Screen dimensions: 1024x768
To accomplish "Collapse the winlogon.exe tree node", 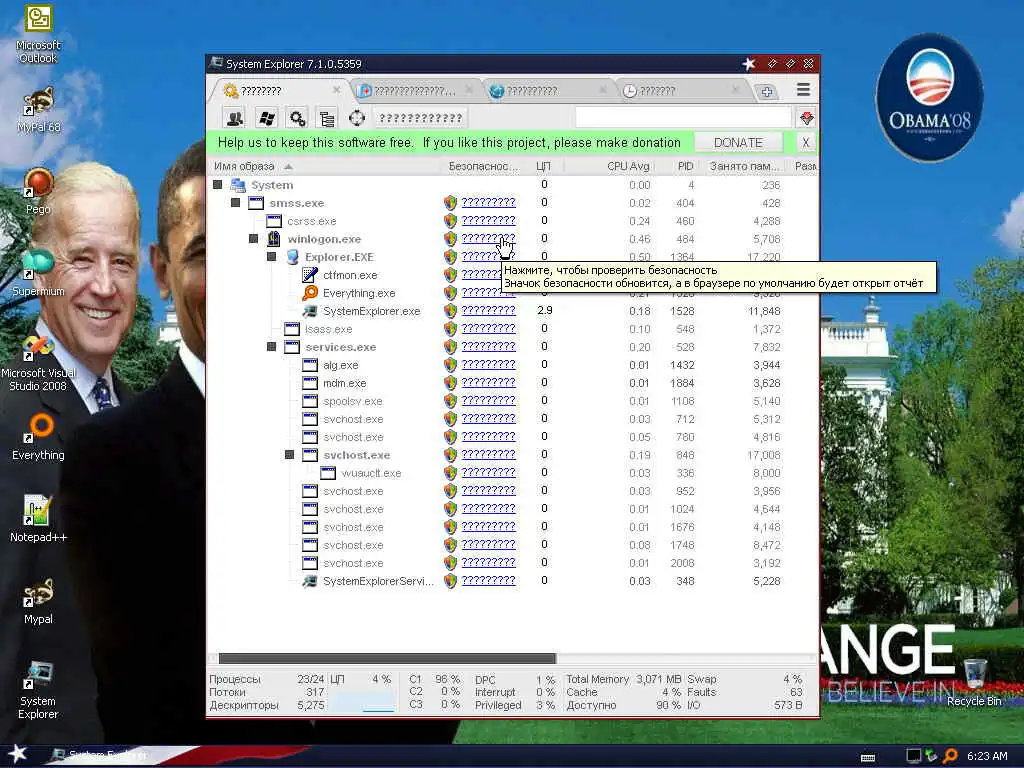I will pyautogui.click(x=253, y=238).
